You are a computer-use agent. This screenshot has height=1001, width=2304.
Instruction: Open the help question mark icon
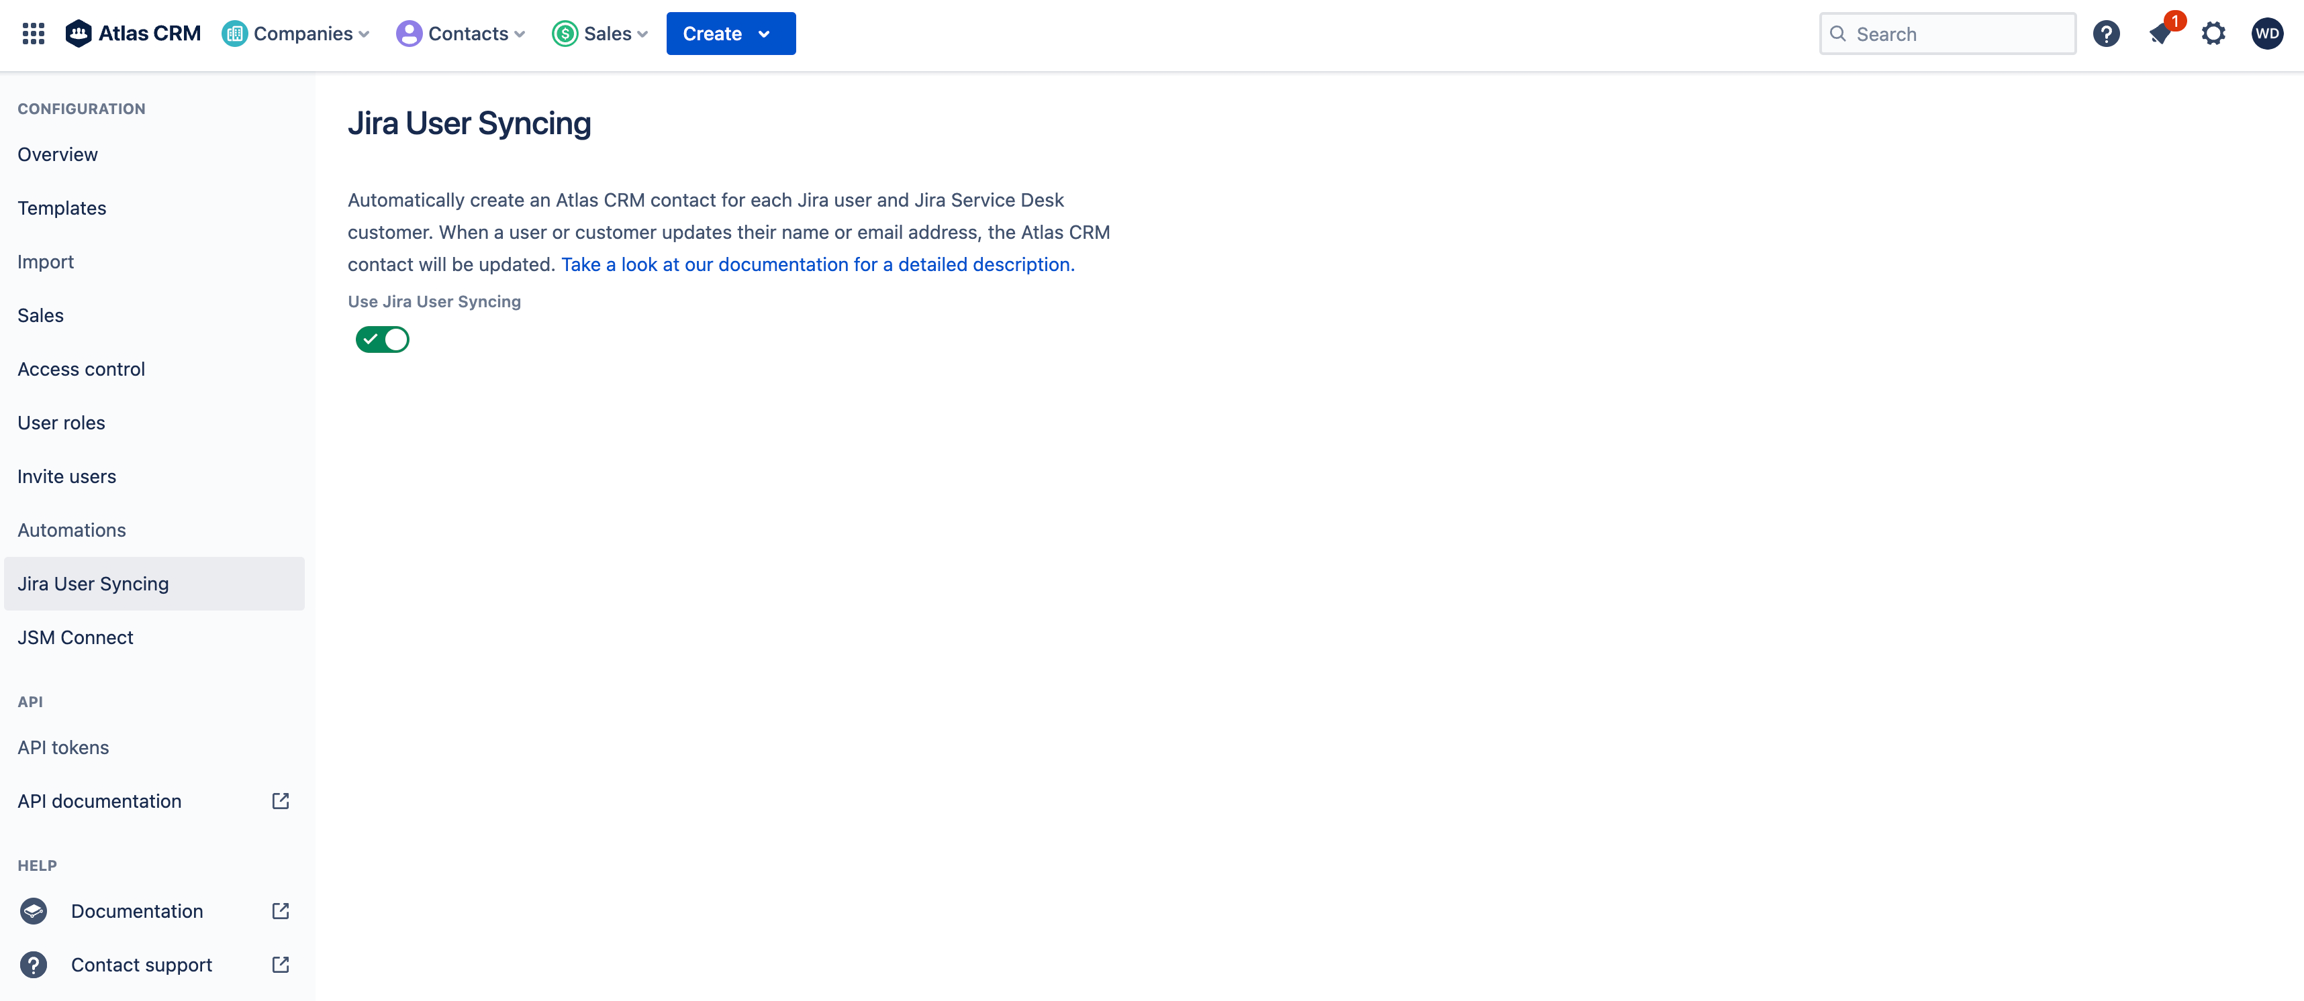coord(2106,34)
